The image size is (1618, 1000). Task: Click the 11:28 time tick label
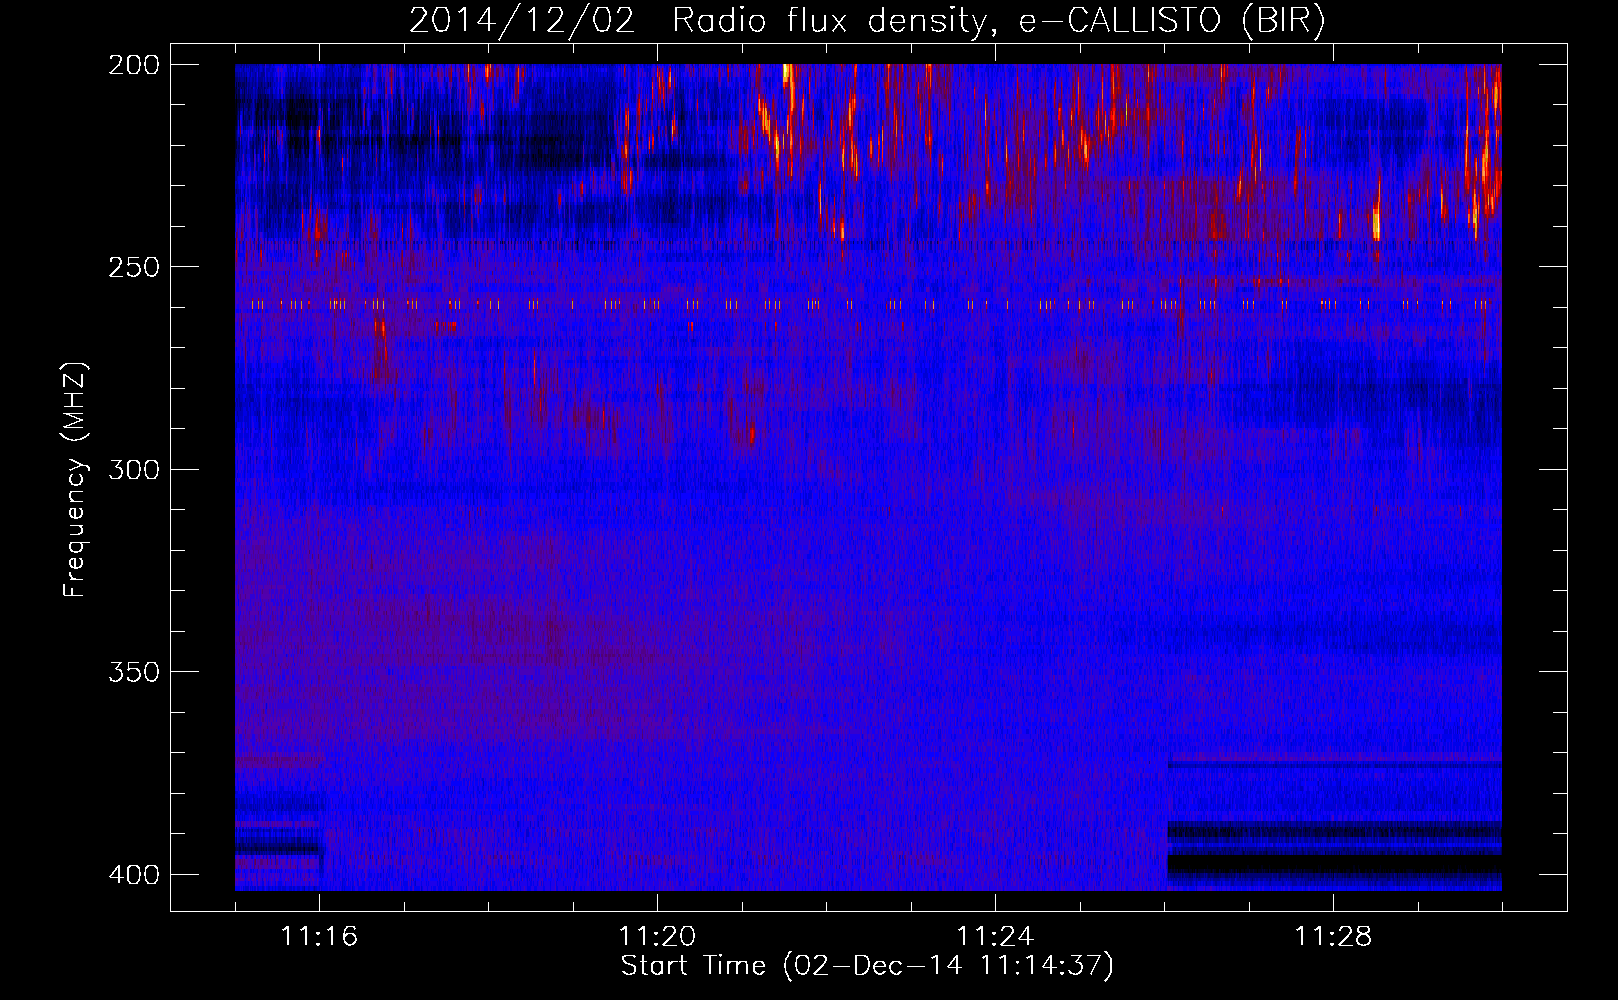point(1333,937)
